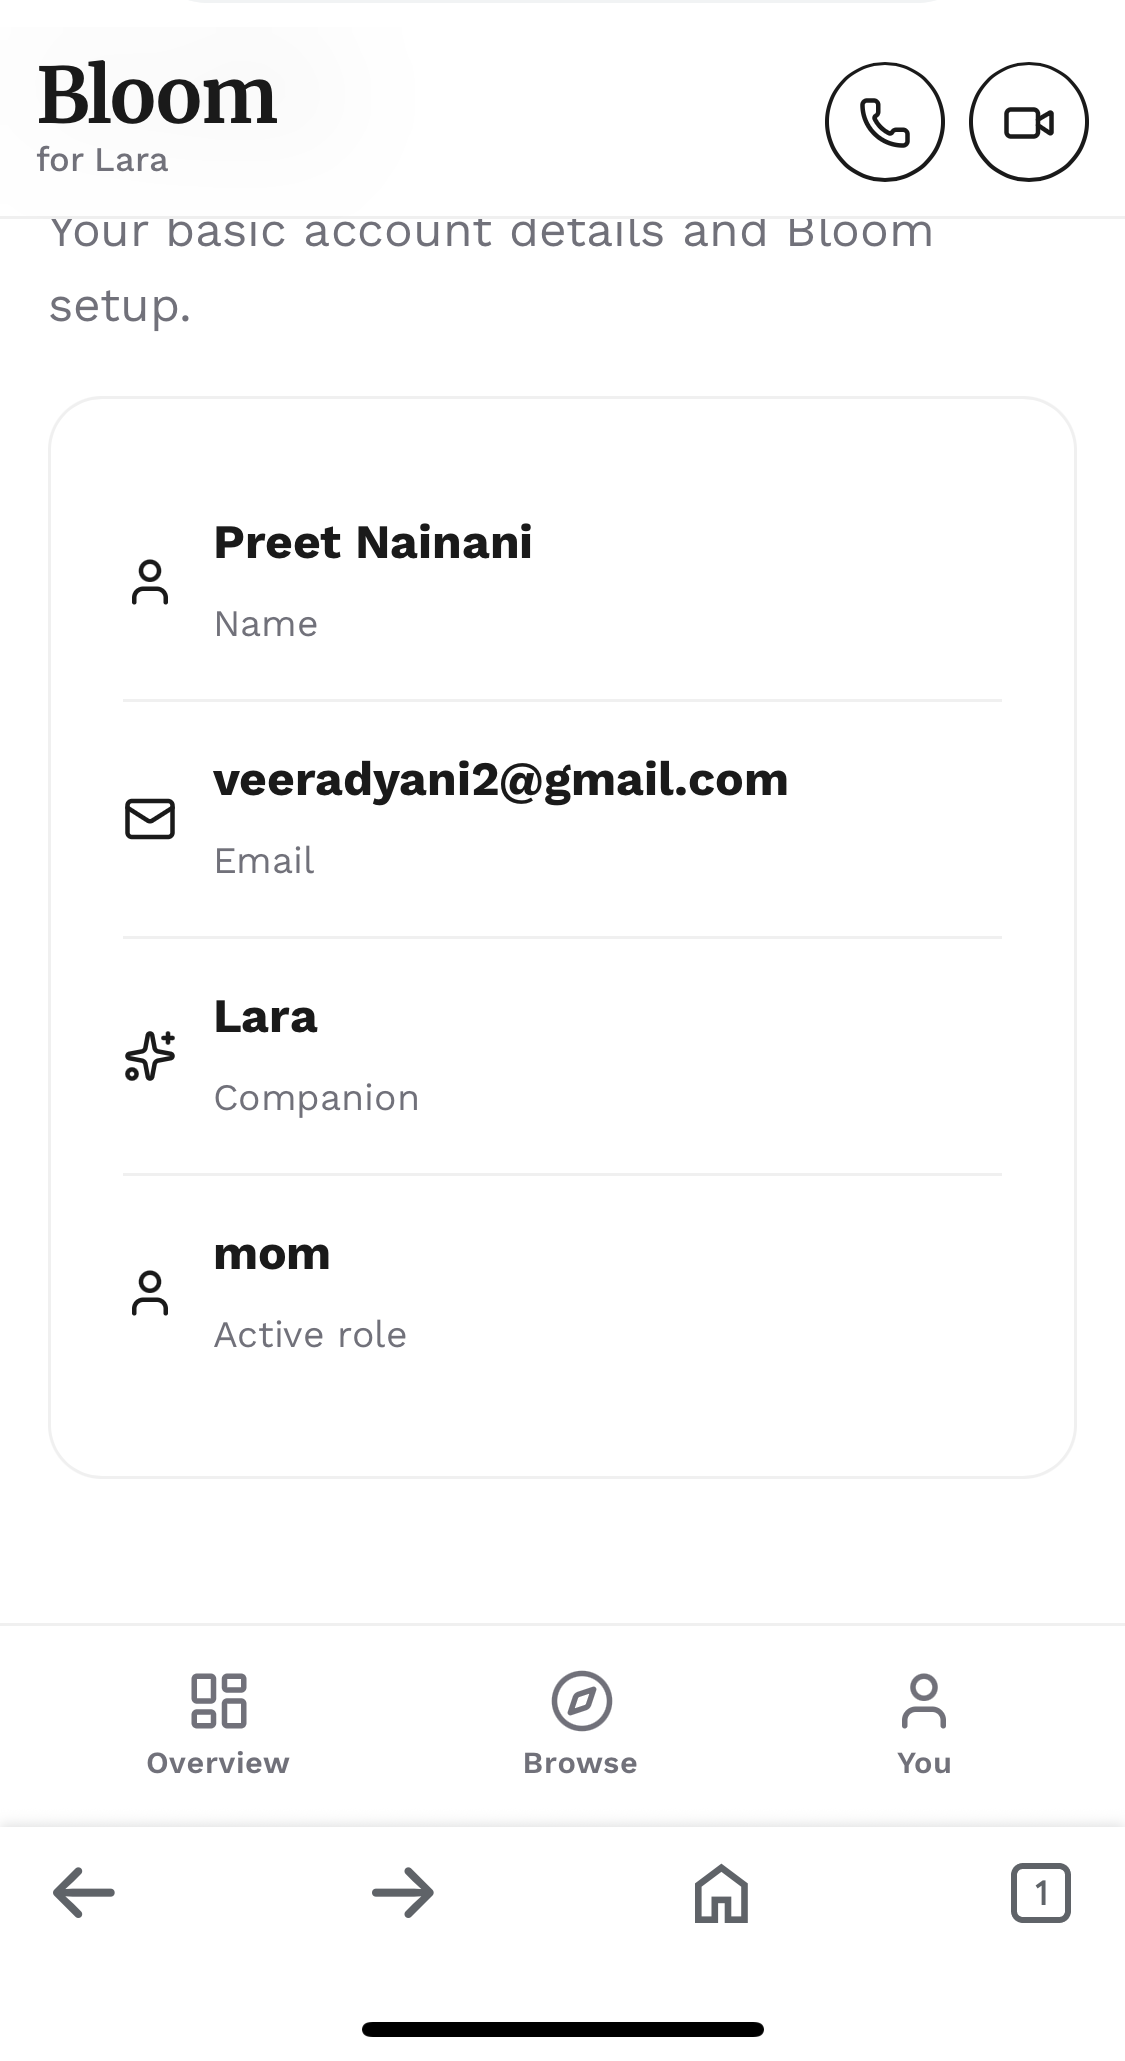Viewport: 1125px width, 2061px height.
Task: Switch to the Browse tab
Action: [x=580, y=1724]
